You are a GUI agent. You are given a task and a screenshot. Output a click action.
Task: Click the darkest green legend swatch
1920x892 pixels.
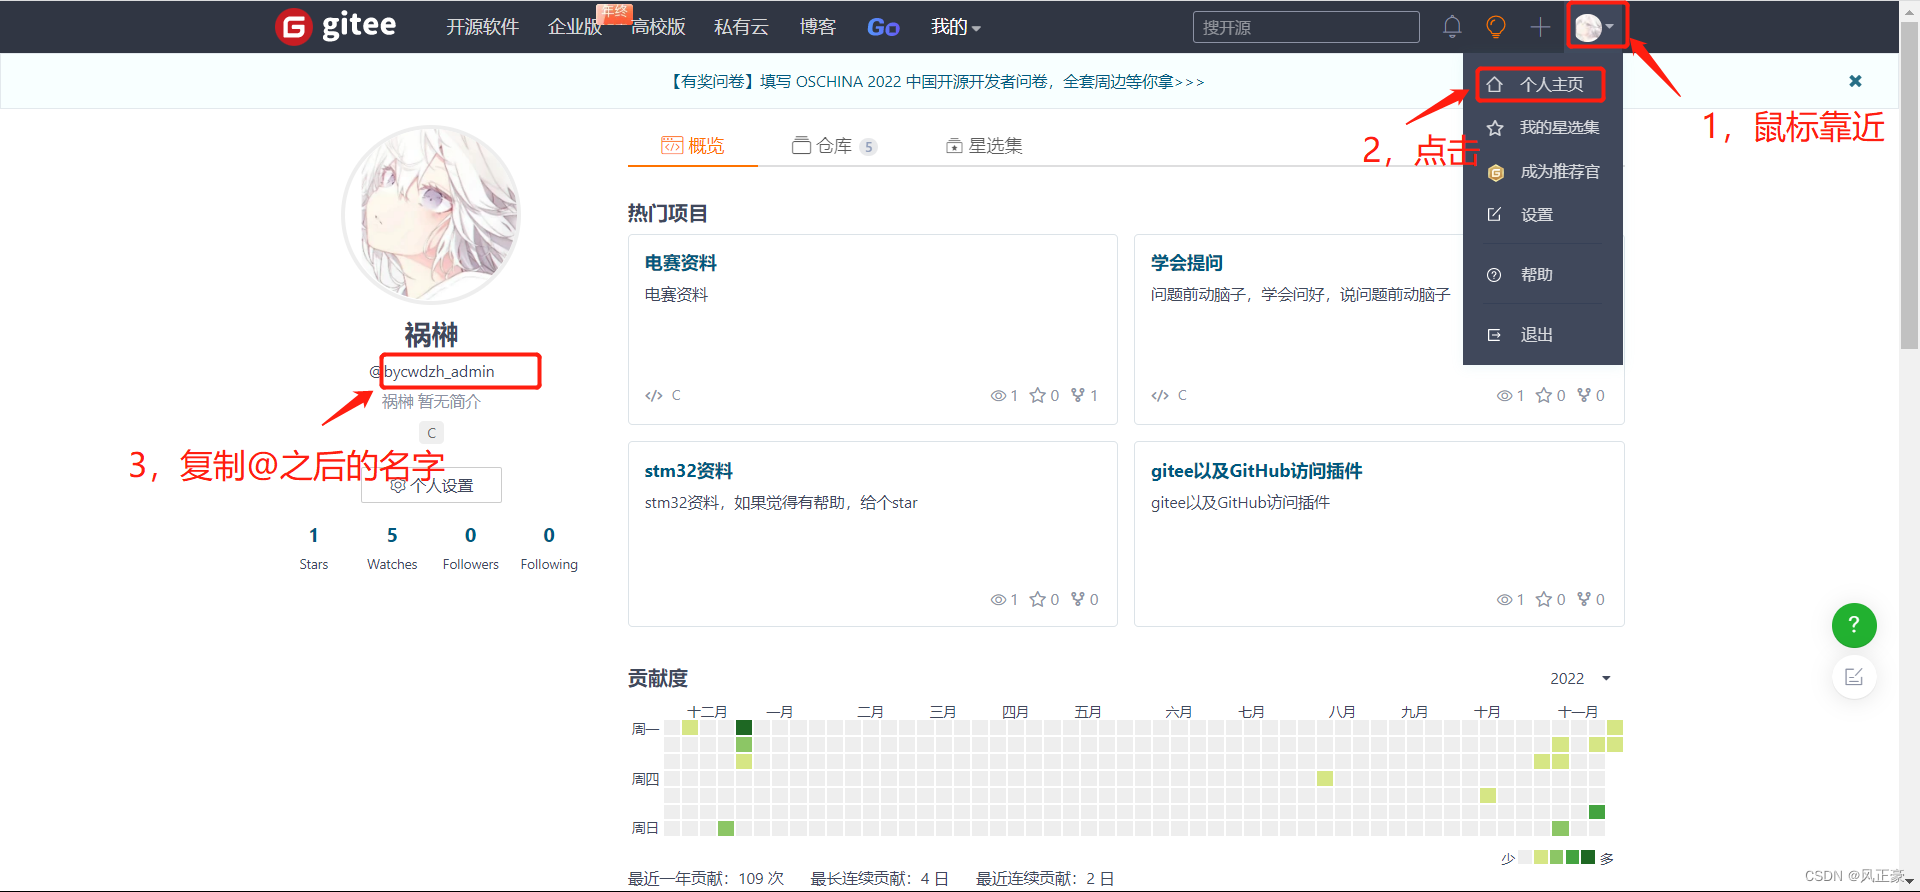(1588, 857)
